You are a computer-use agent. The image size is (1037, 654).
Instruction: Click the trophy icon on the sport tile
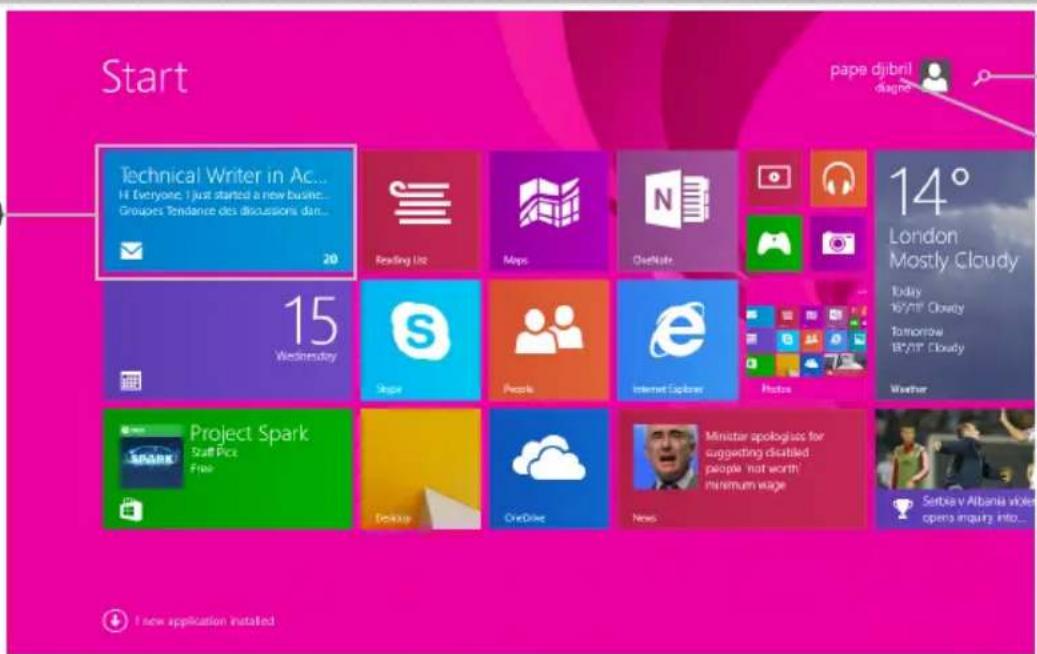coord(902,508)
